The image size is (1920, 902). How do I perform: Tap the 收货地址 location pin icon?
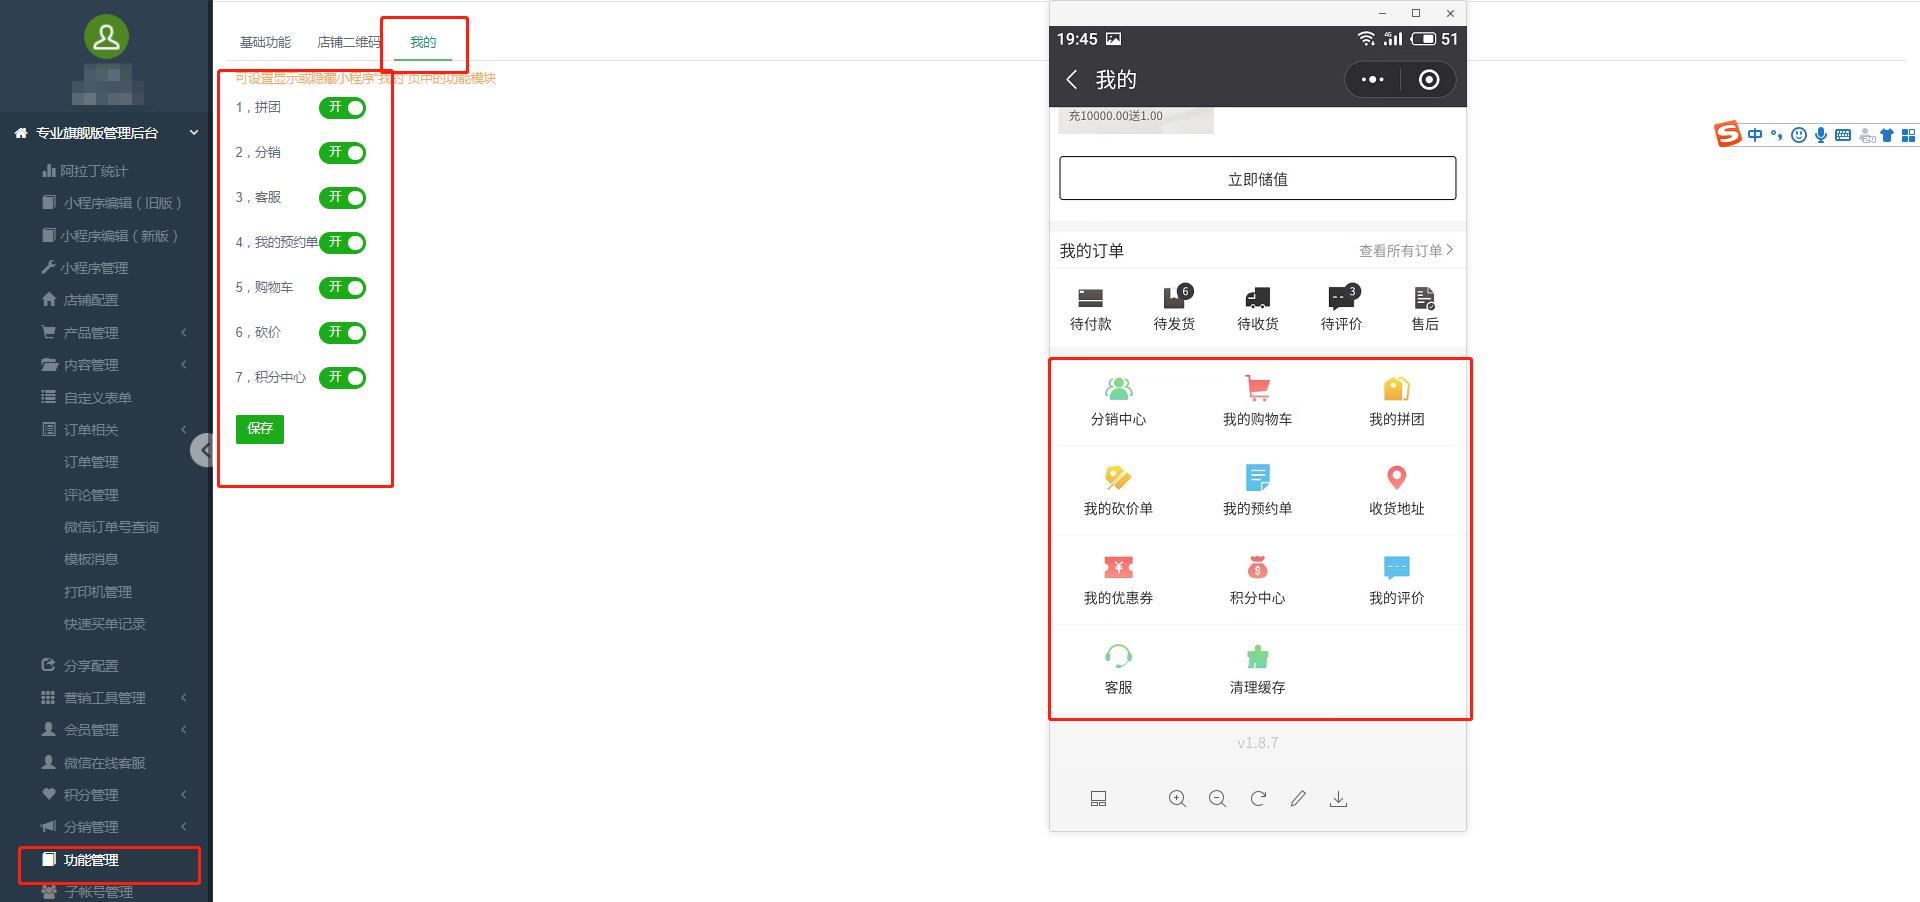click(x=1396, y=478)
